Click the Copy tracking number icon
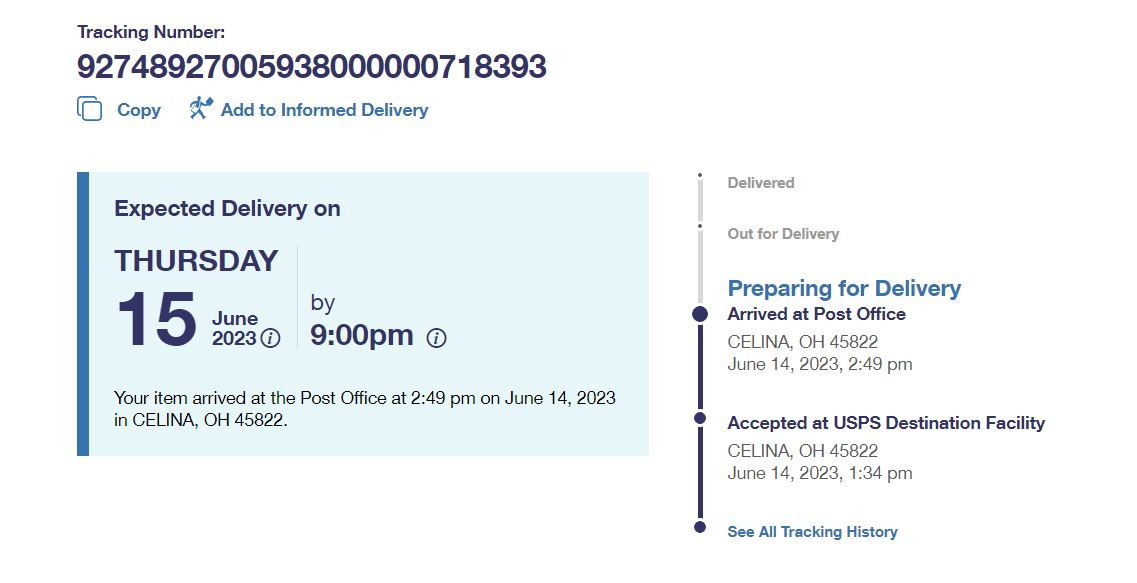Image resolution: width=1137 pixels, height=583 pixels. click(90, 109)
